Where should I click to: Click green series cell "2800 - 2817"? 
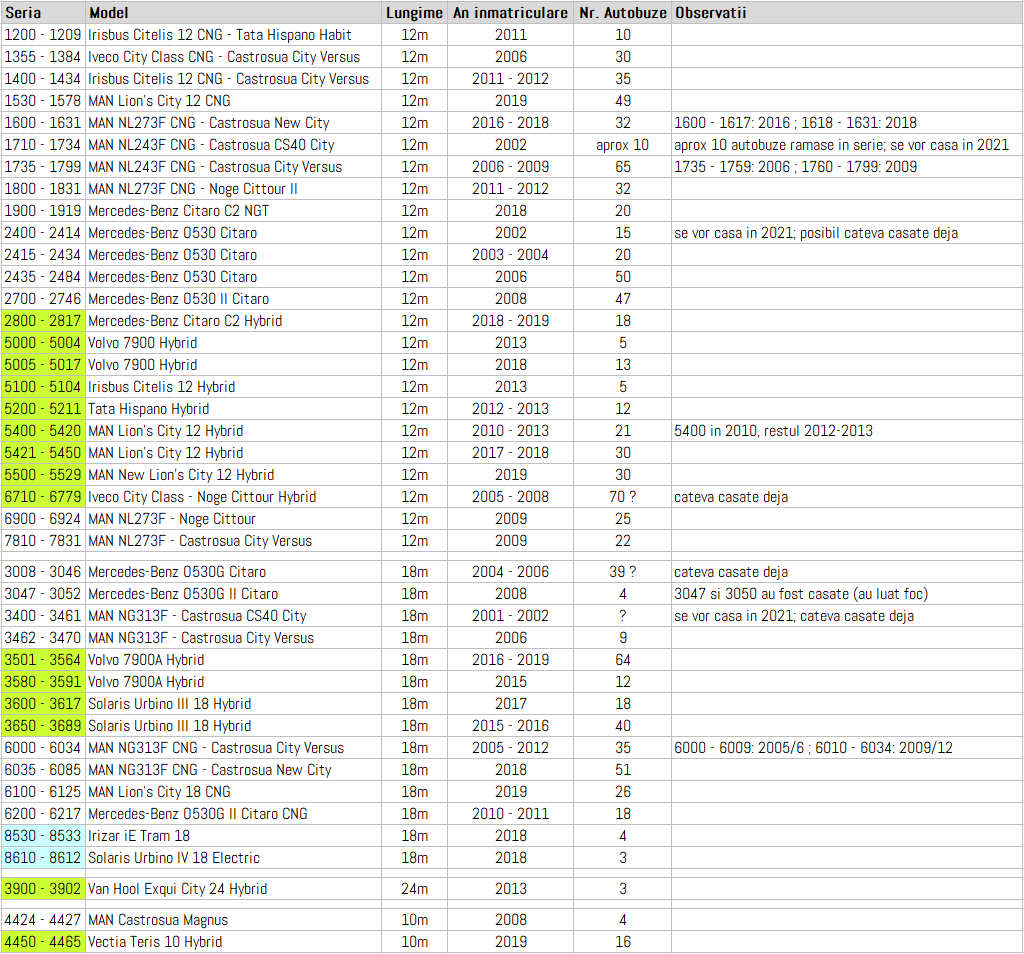coord(43,321)
